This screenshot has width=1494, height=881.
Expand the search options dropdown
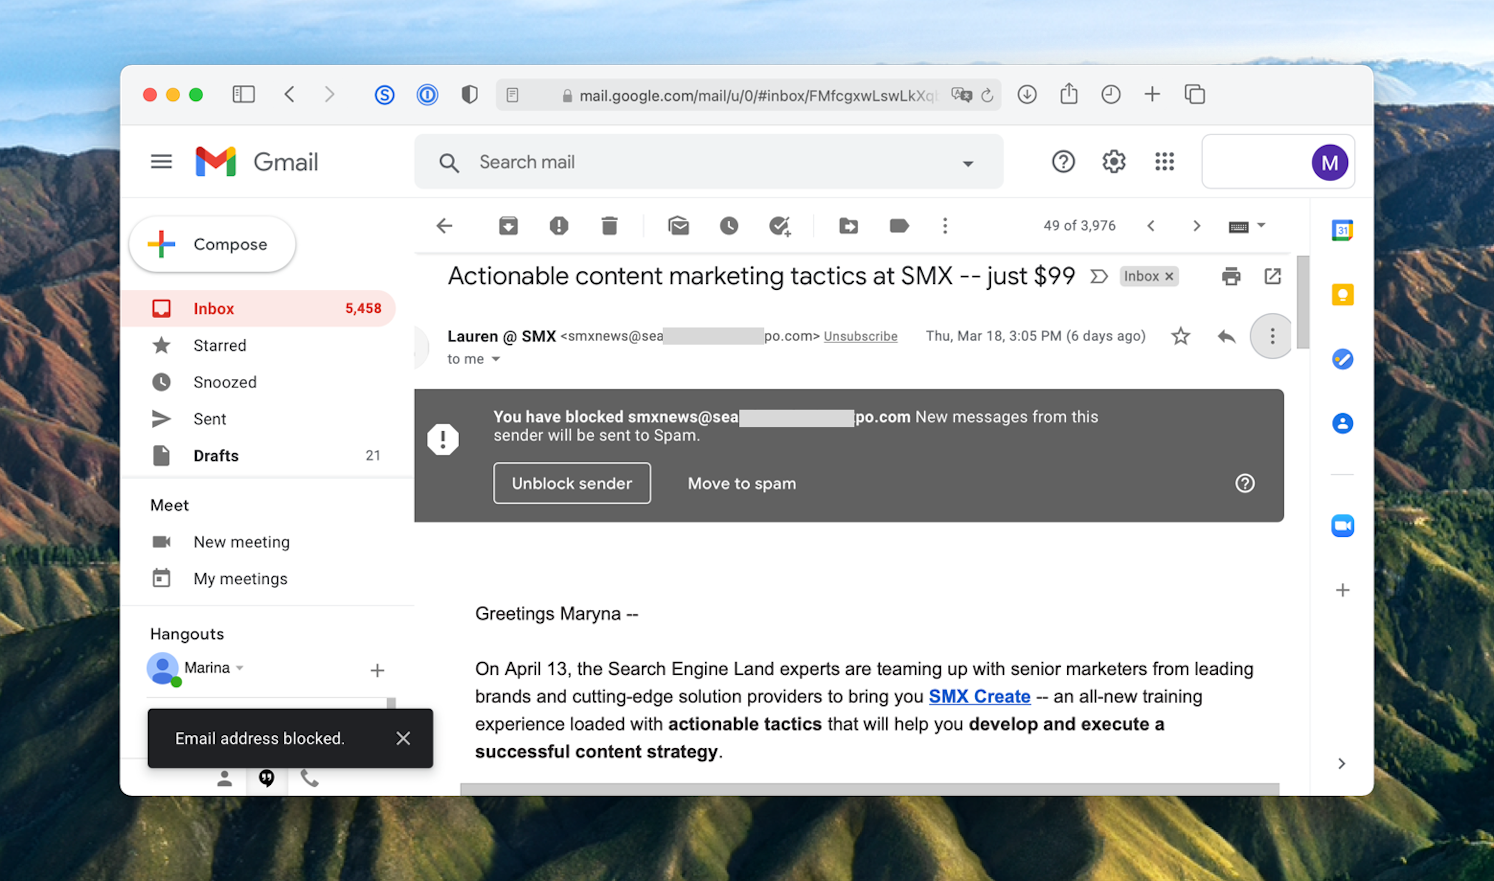(967, 161)
